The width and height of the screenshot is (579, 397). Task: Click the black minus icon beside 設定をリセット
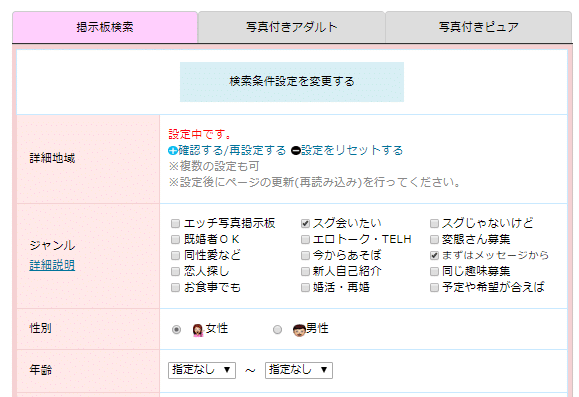(x=296, y=151)
